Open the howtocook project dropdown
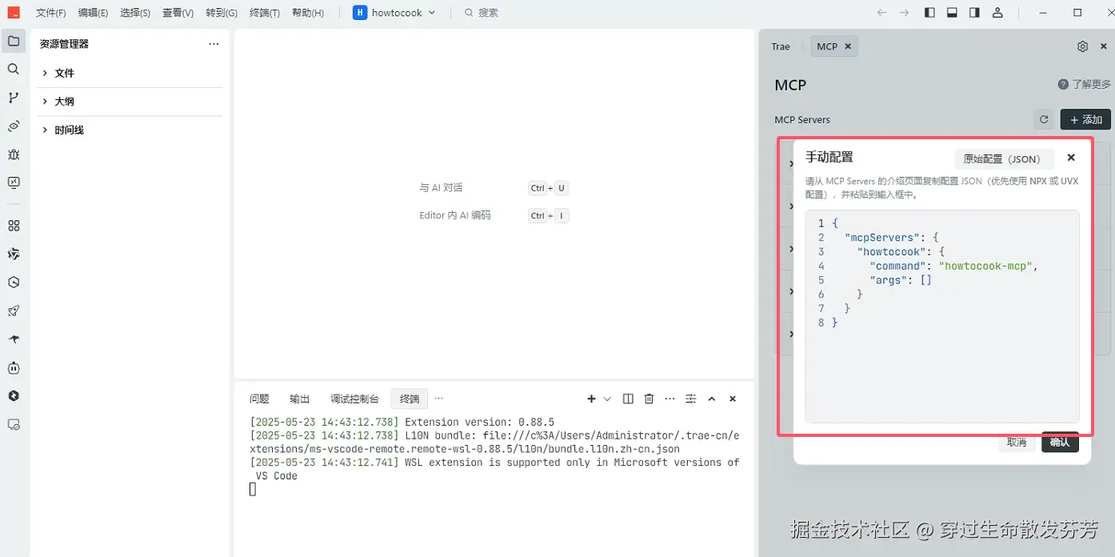 pyautogui.click(x=394, y=13)
